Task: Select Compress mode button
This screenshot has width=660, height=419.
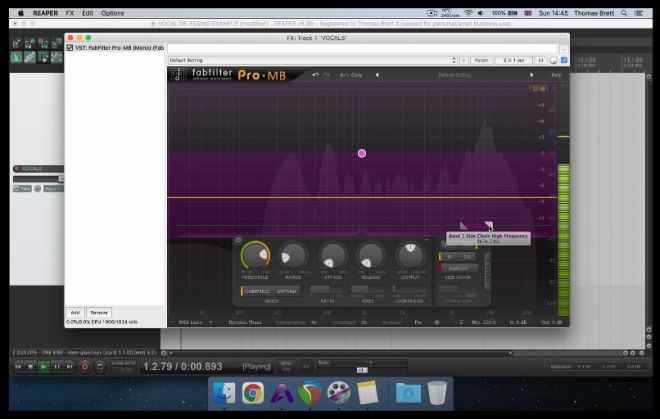Action: tap(258, 291)
